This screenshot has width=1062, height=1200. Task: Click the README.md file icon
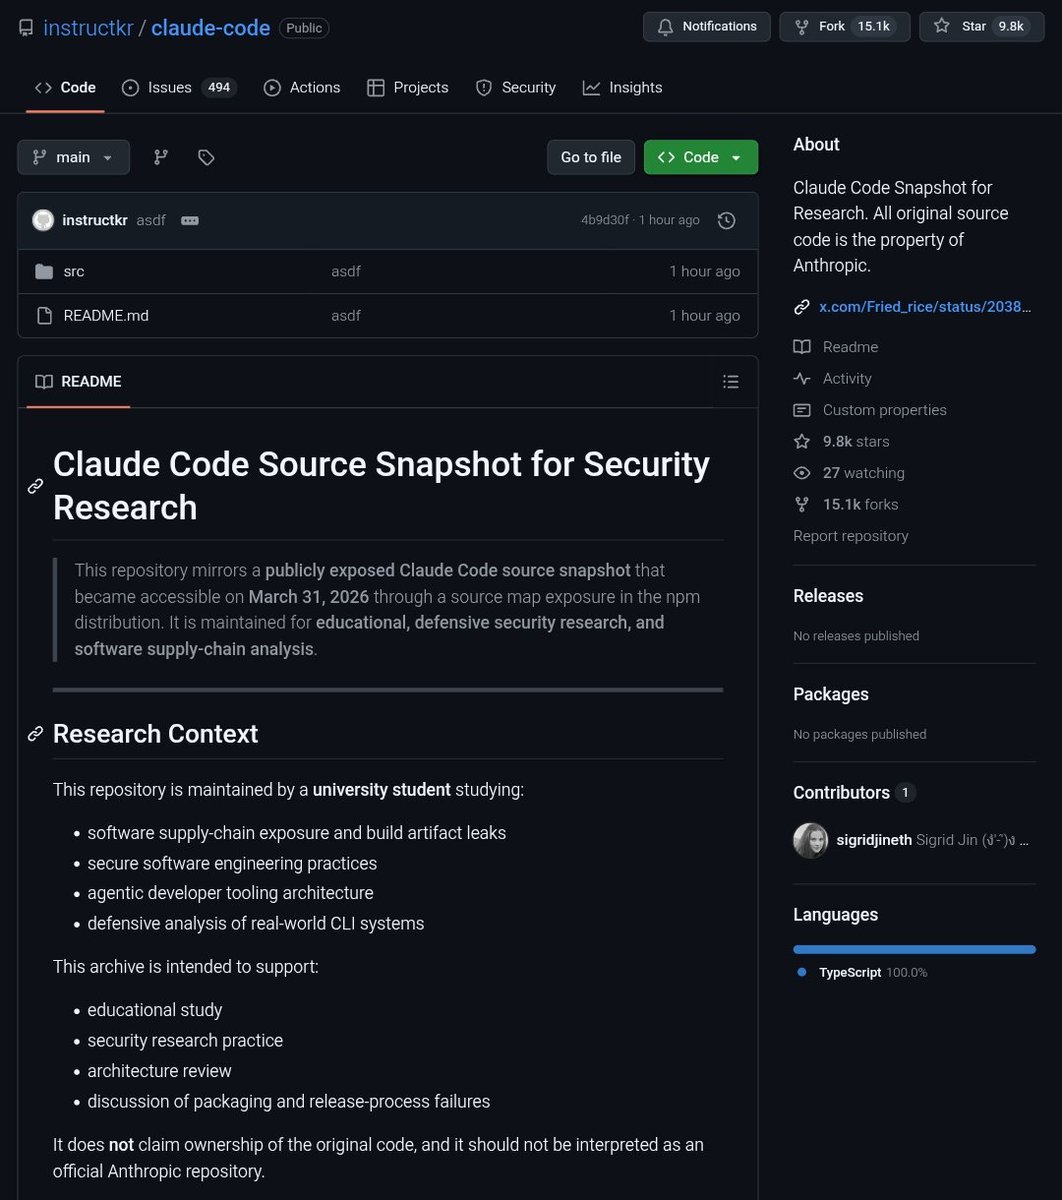(x=44, y=315)
